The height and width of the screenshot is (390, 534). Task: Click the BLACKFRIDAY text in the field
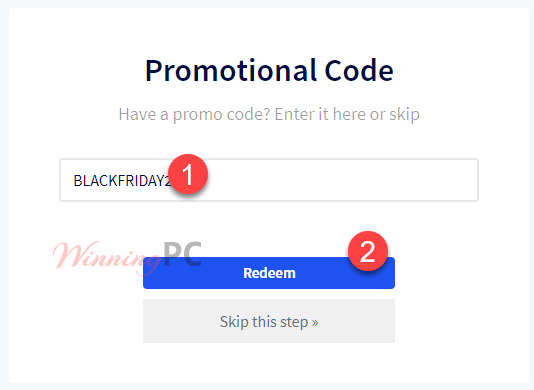[121, 181]
